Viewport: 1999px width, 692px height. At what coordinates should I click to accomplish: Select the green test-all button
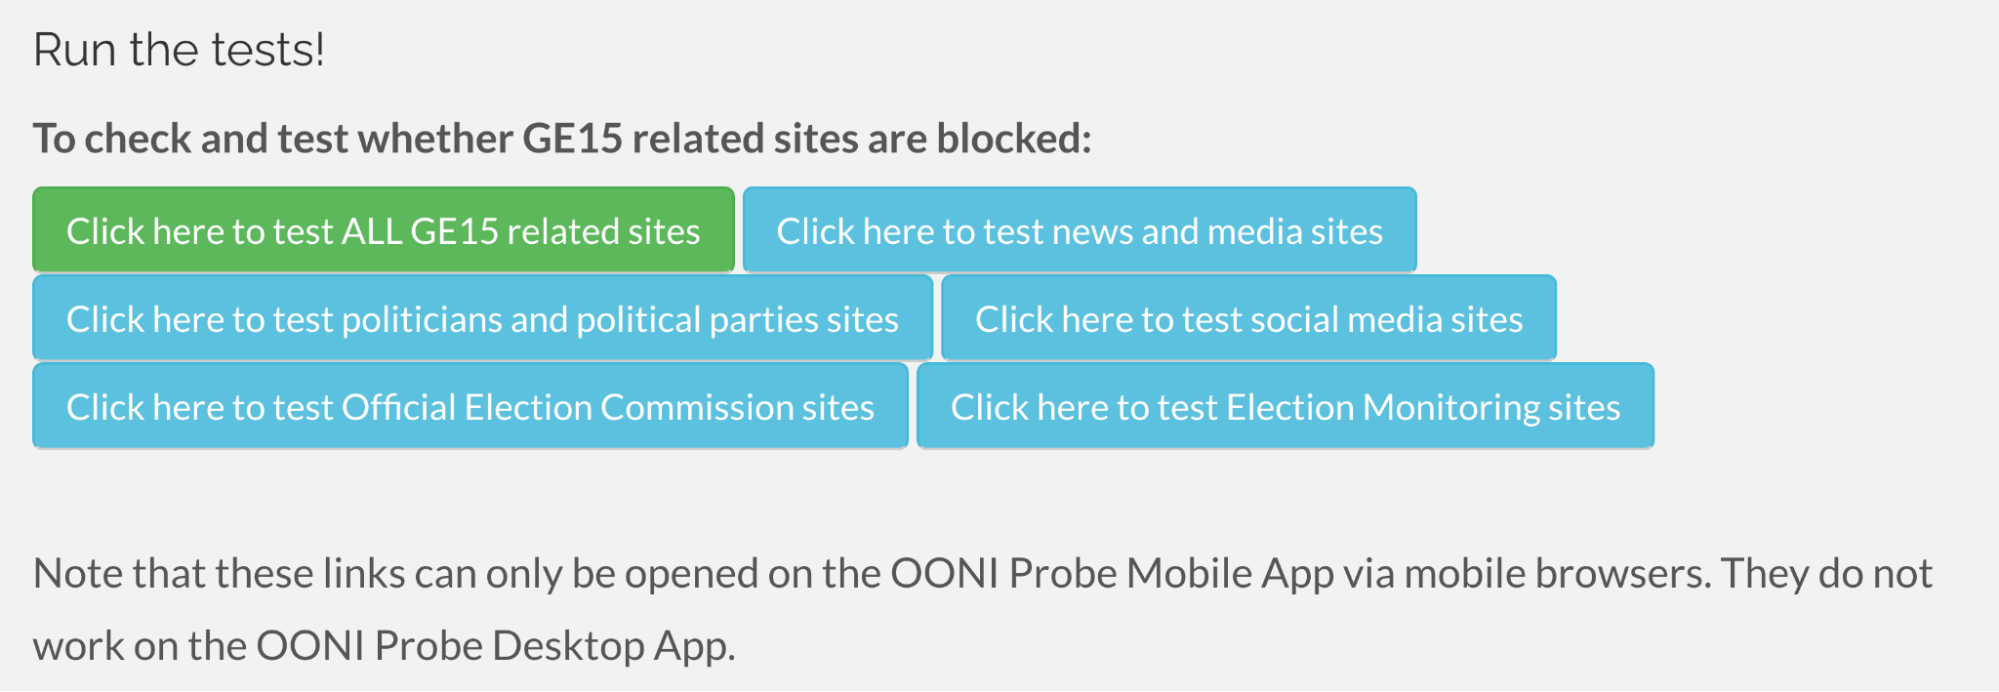pyautogui.click(x=383, y=230)
